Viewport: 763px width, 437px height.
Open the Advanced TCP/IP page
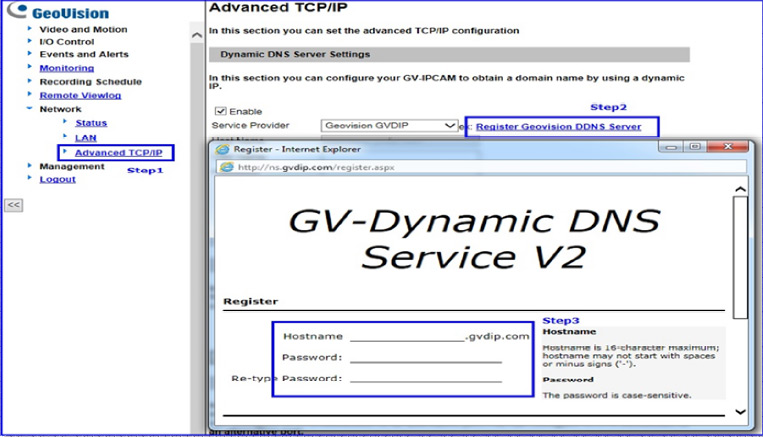tap(118, 153)
